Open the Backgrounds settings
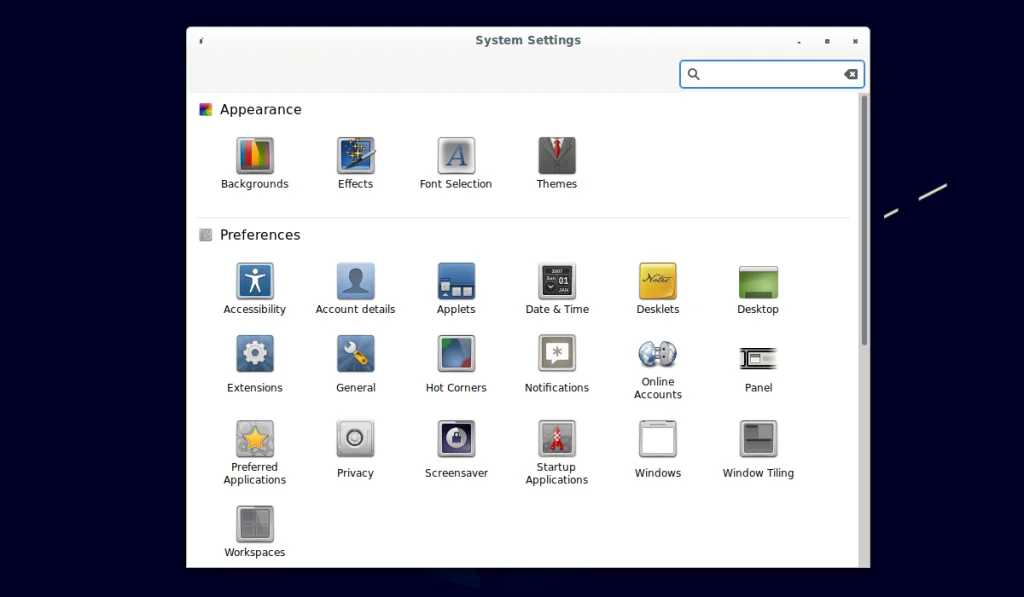Image resolution: width=1024 pixels, height=597 pixels. [x=255, y=156]
